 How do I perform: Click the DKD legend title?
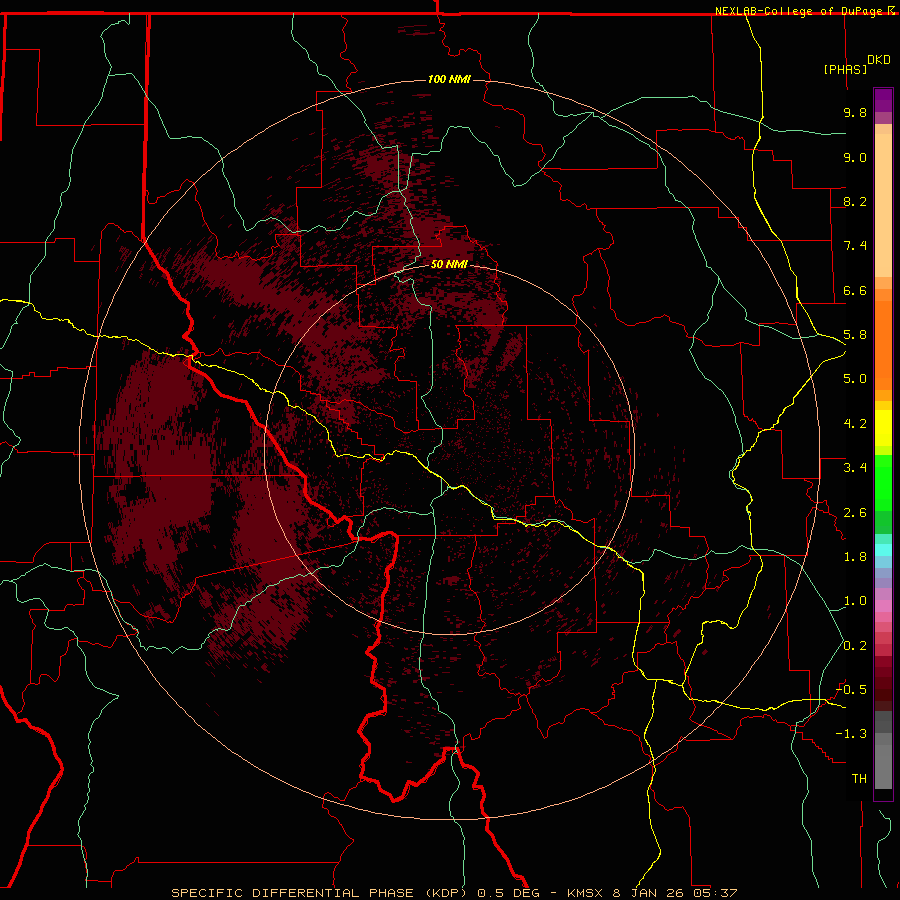click(879, 60)
